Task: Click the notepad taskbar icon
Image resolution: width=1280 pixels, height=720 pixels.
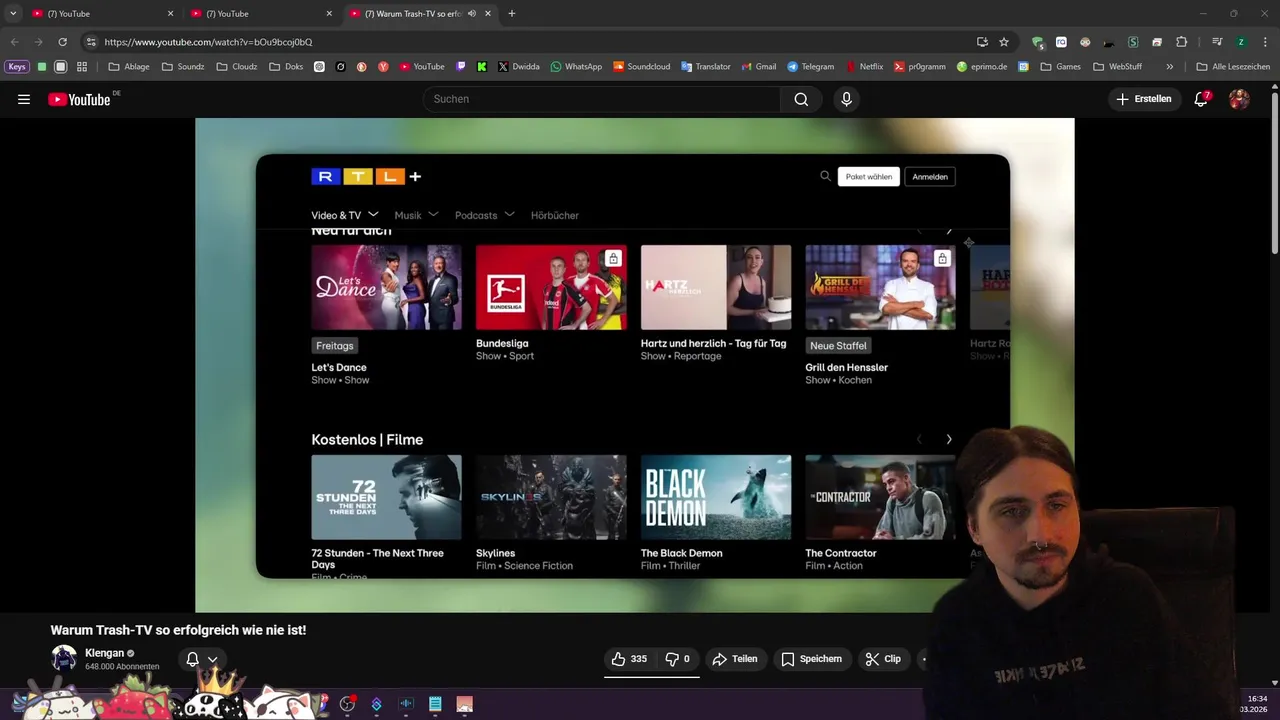Action: [435, 704]
